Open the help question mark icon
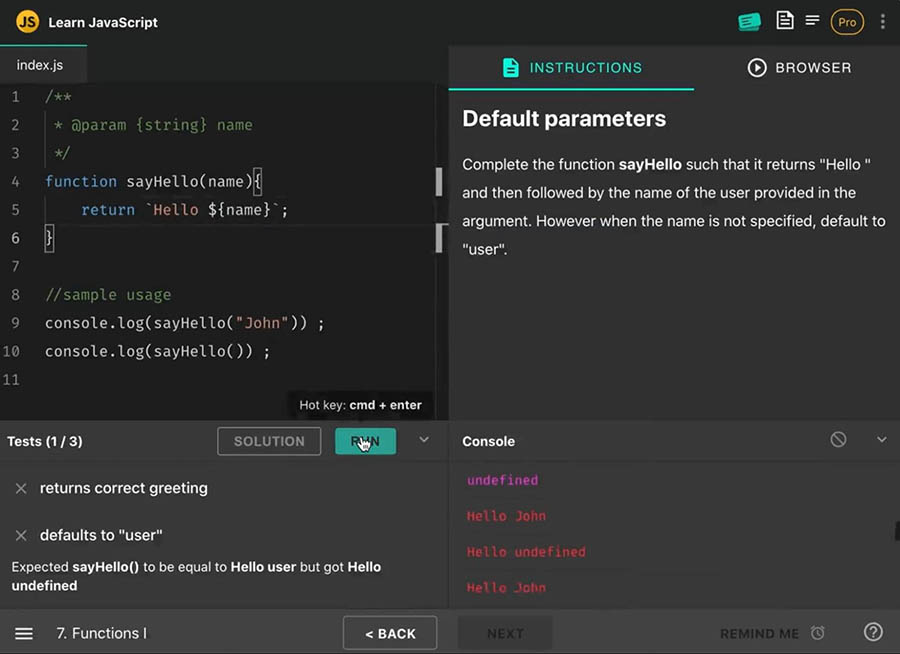The height and width of the screenshot is (654, 900). 873,633
